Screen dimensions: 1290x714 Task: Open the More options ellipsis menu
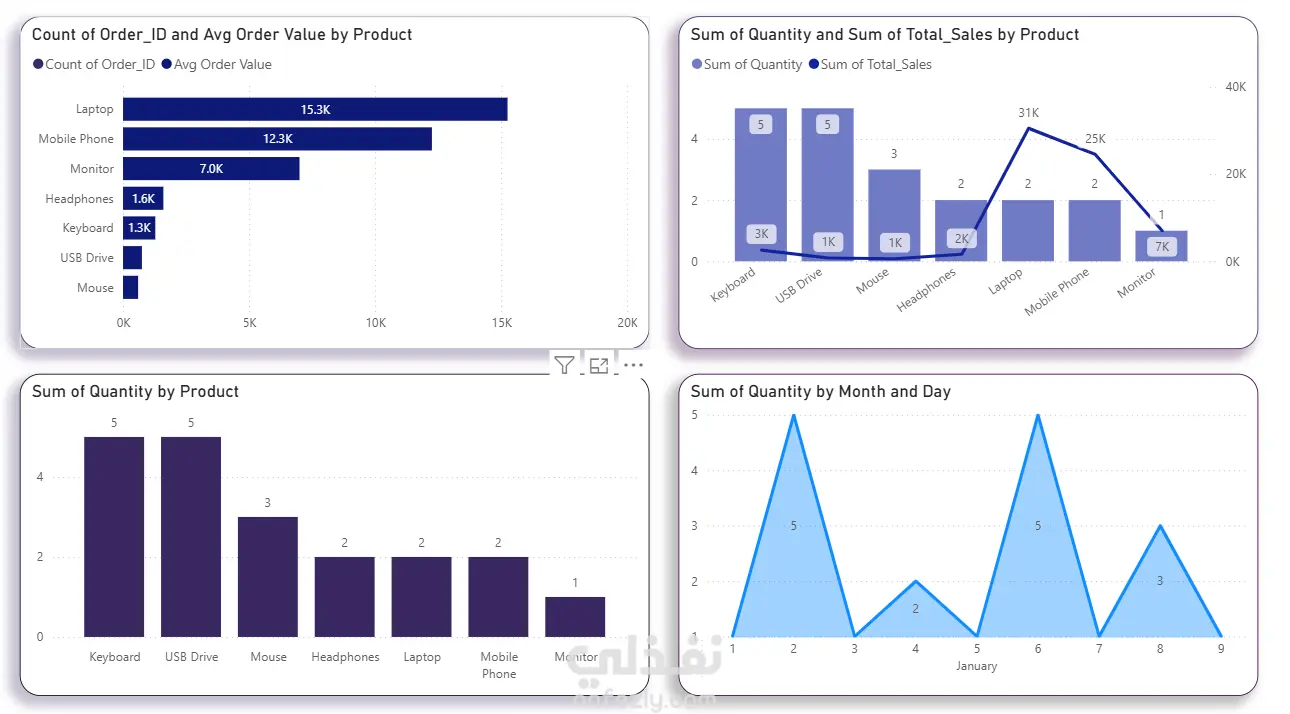(x=633, y=366)
